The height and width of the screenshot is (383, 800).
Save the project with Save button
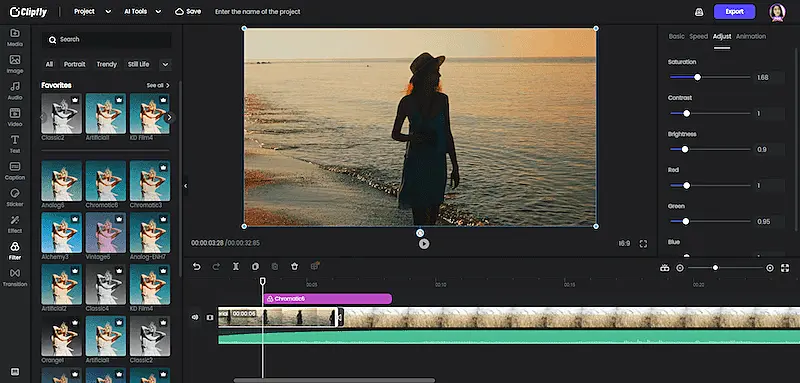tap(187, 11)
